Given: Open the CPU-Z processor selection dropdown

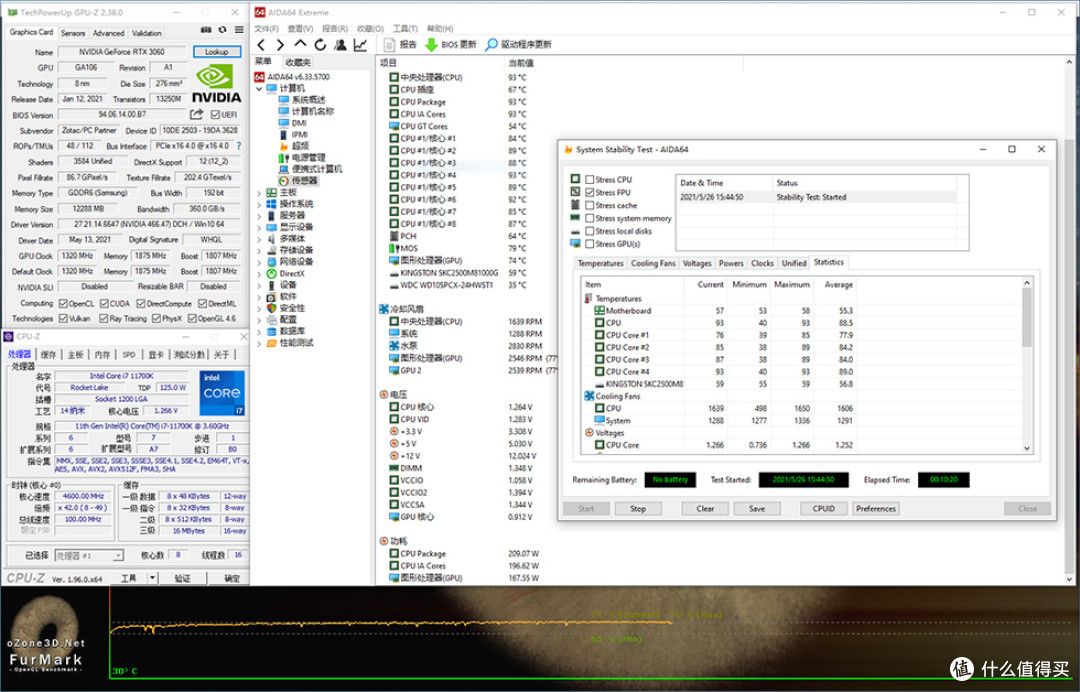Looking at the screenshot, I should coord(118,556).
